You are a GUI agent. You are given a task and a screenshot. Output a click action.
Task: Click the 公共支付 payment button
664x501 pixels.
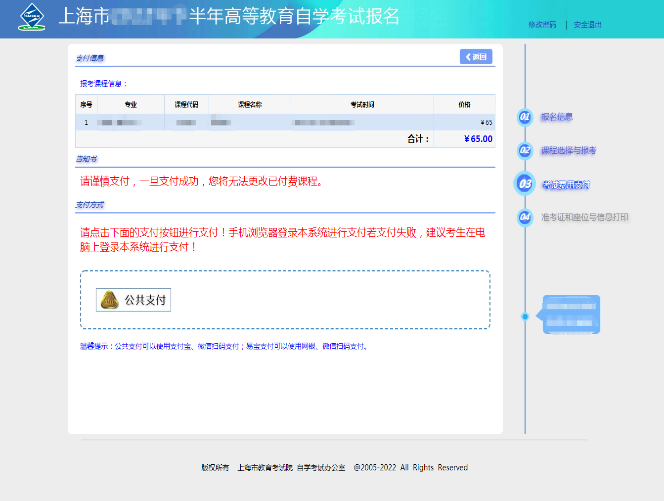133,299
